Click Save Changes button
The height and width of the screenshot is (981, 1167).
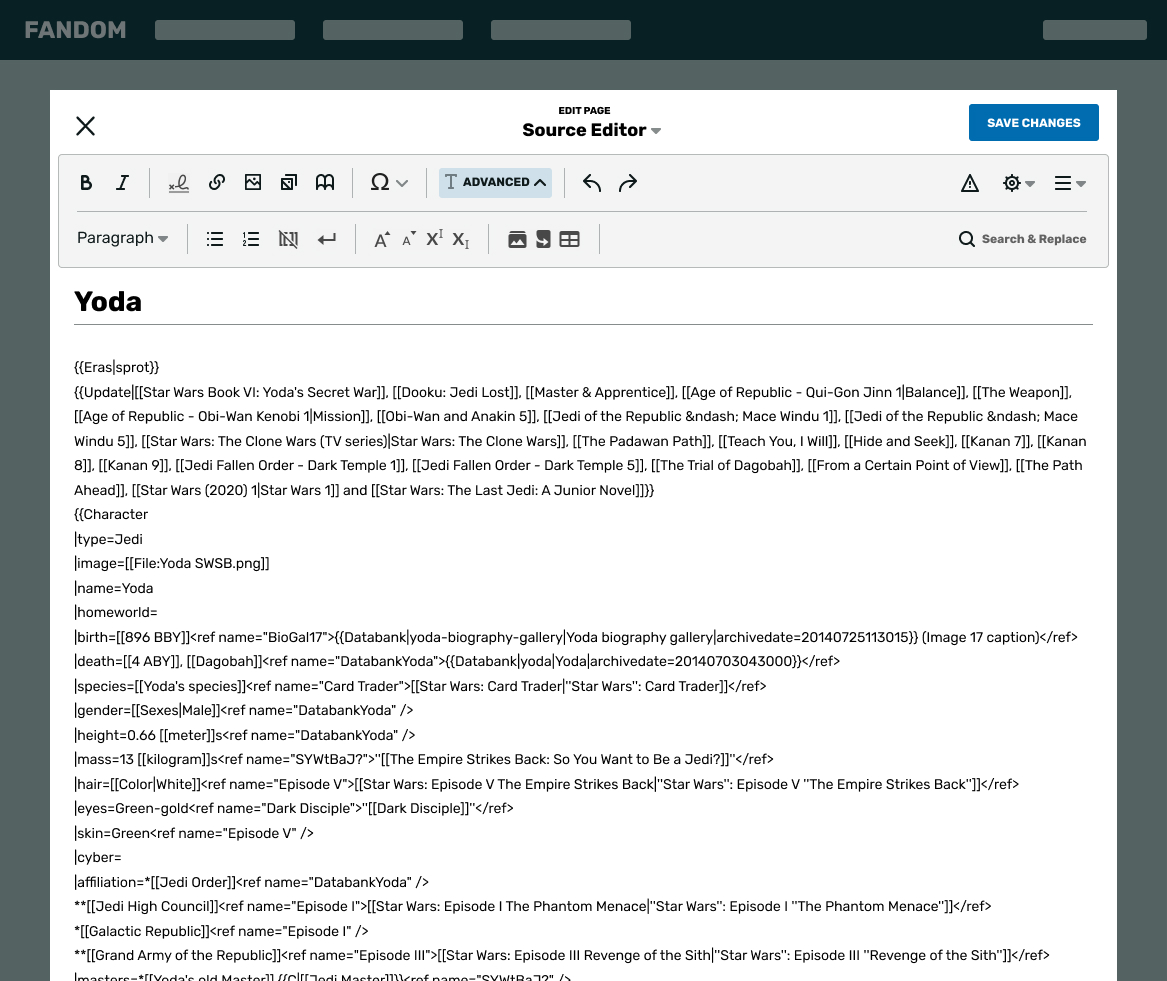[x=1033, y=123]
